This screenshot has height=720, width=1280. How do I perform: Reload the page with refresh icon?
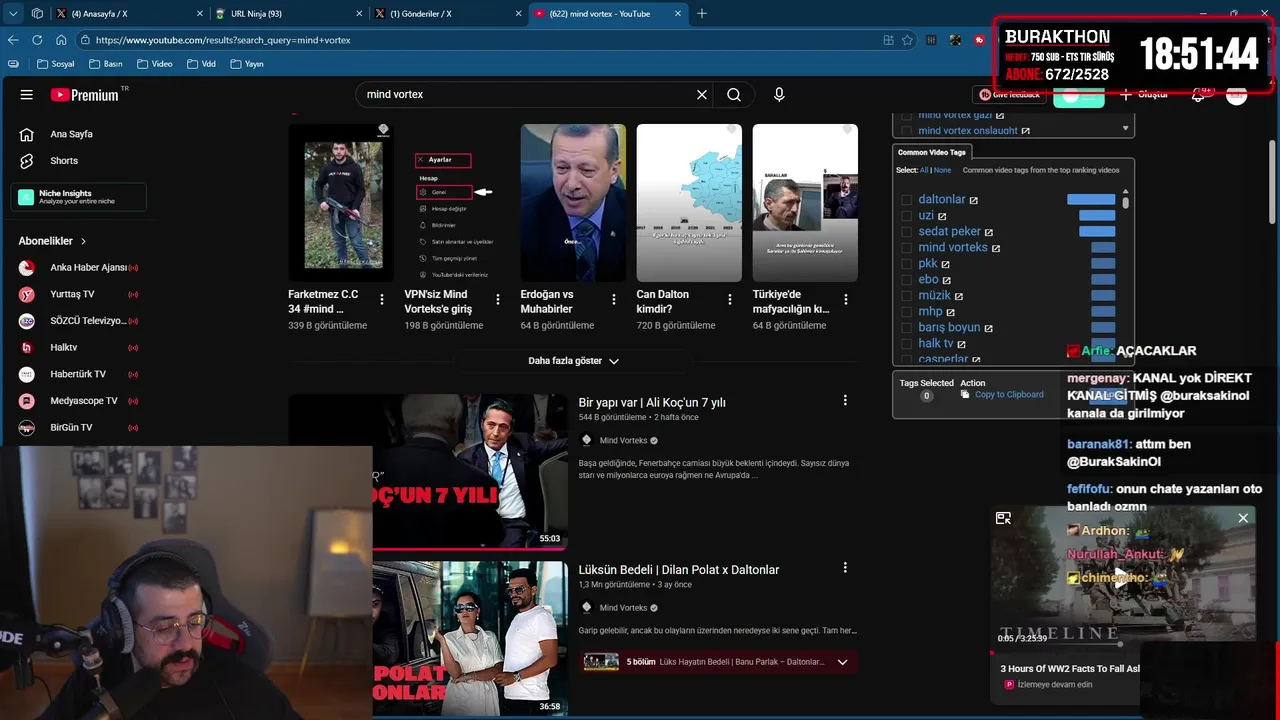[x=37, y=40]
